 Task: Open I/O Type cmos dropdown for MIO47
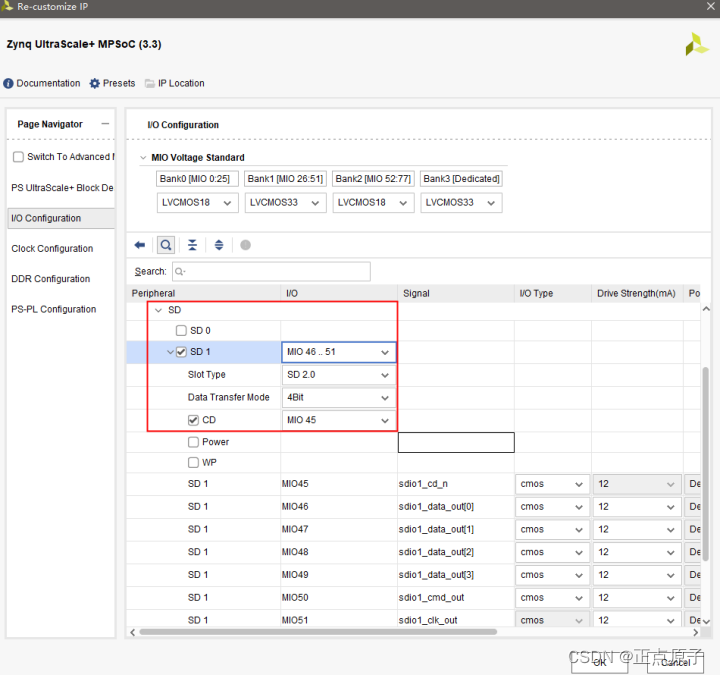click(x=552, y=529)
